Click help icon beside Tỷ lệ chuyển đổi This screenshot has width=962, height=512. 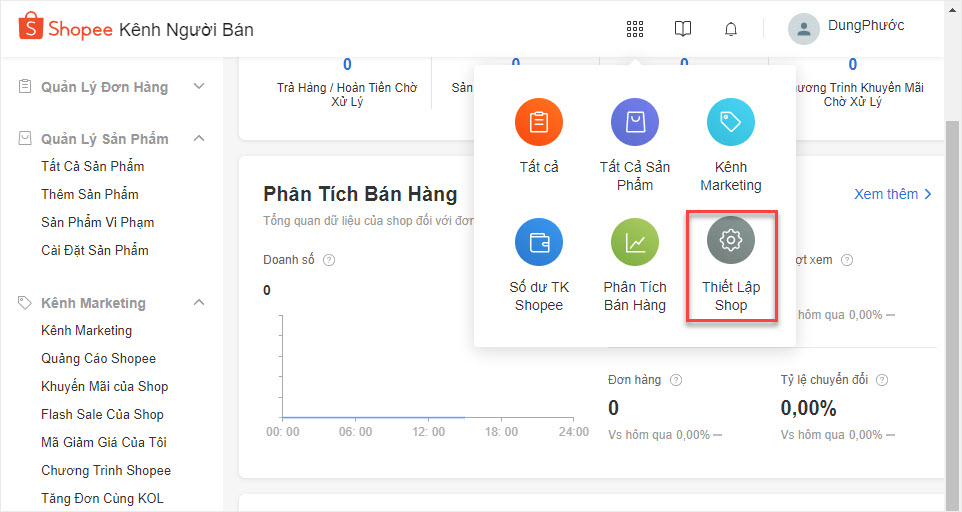tap(882, 380)
